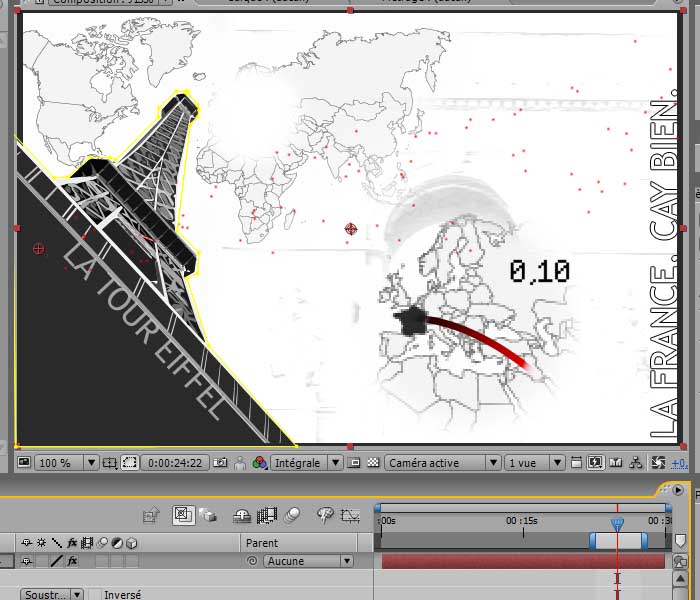Click the 3D layer cube header icon

point(132,543)
